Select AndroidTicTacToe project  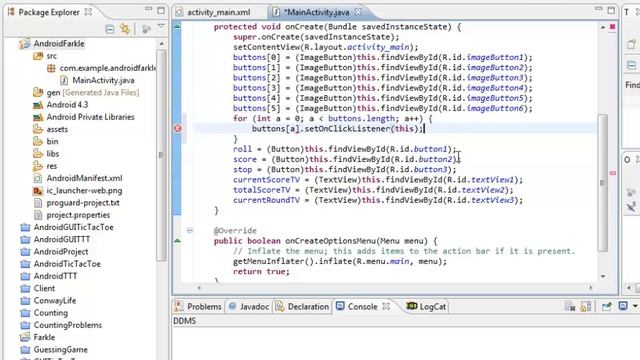pyautogui.click(x=67, y=264)
